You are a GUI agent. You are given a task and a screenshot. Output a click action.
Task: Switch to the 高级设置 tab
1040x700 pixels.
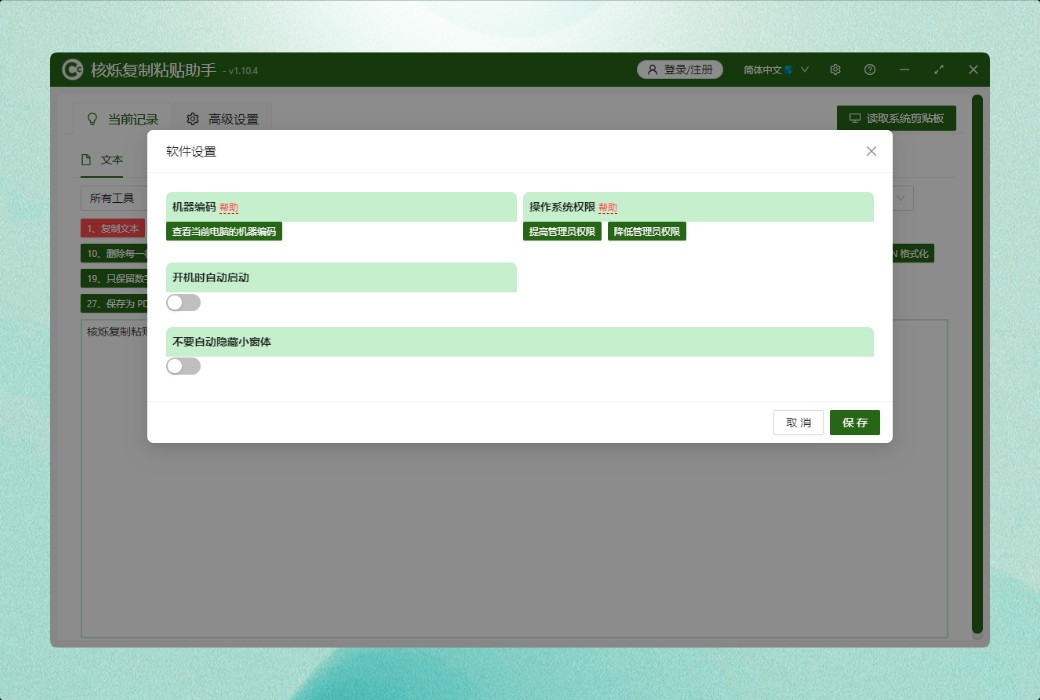222,119
